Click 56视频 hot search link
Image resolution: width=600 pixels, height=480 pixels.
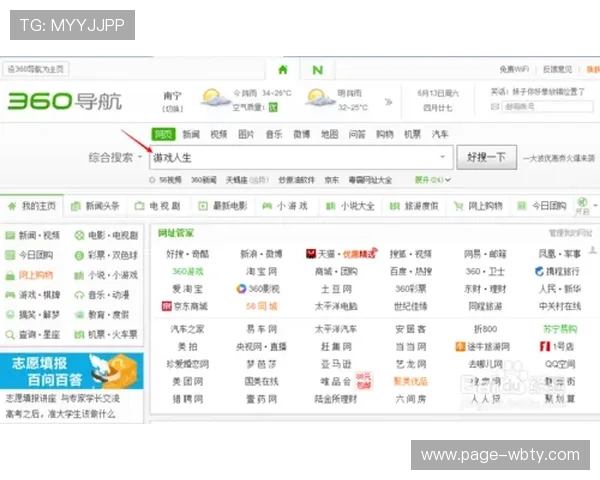pos(170,180)
